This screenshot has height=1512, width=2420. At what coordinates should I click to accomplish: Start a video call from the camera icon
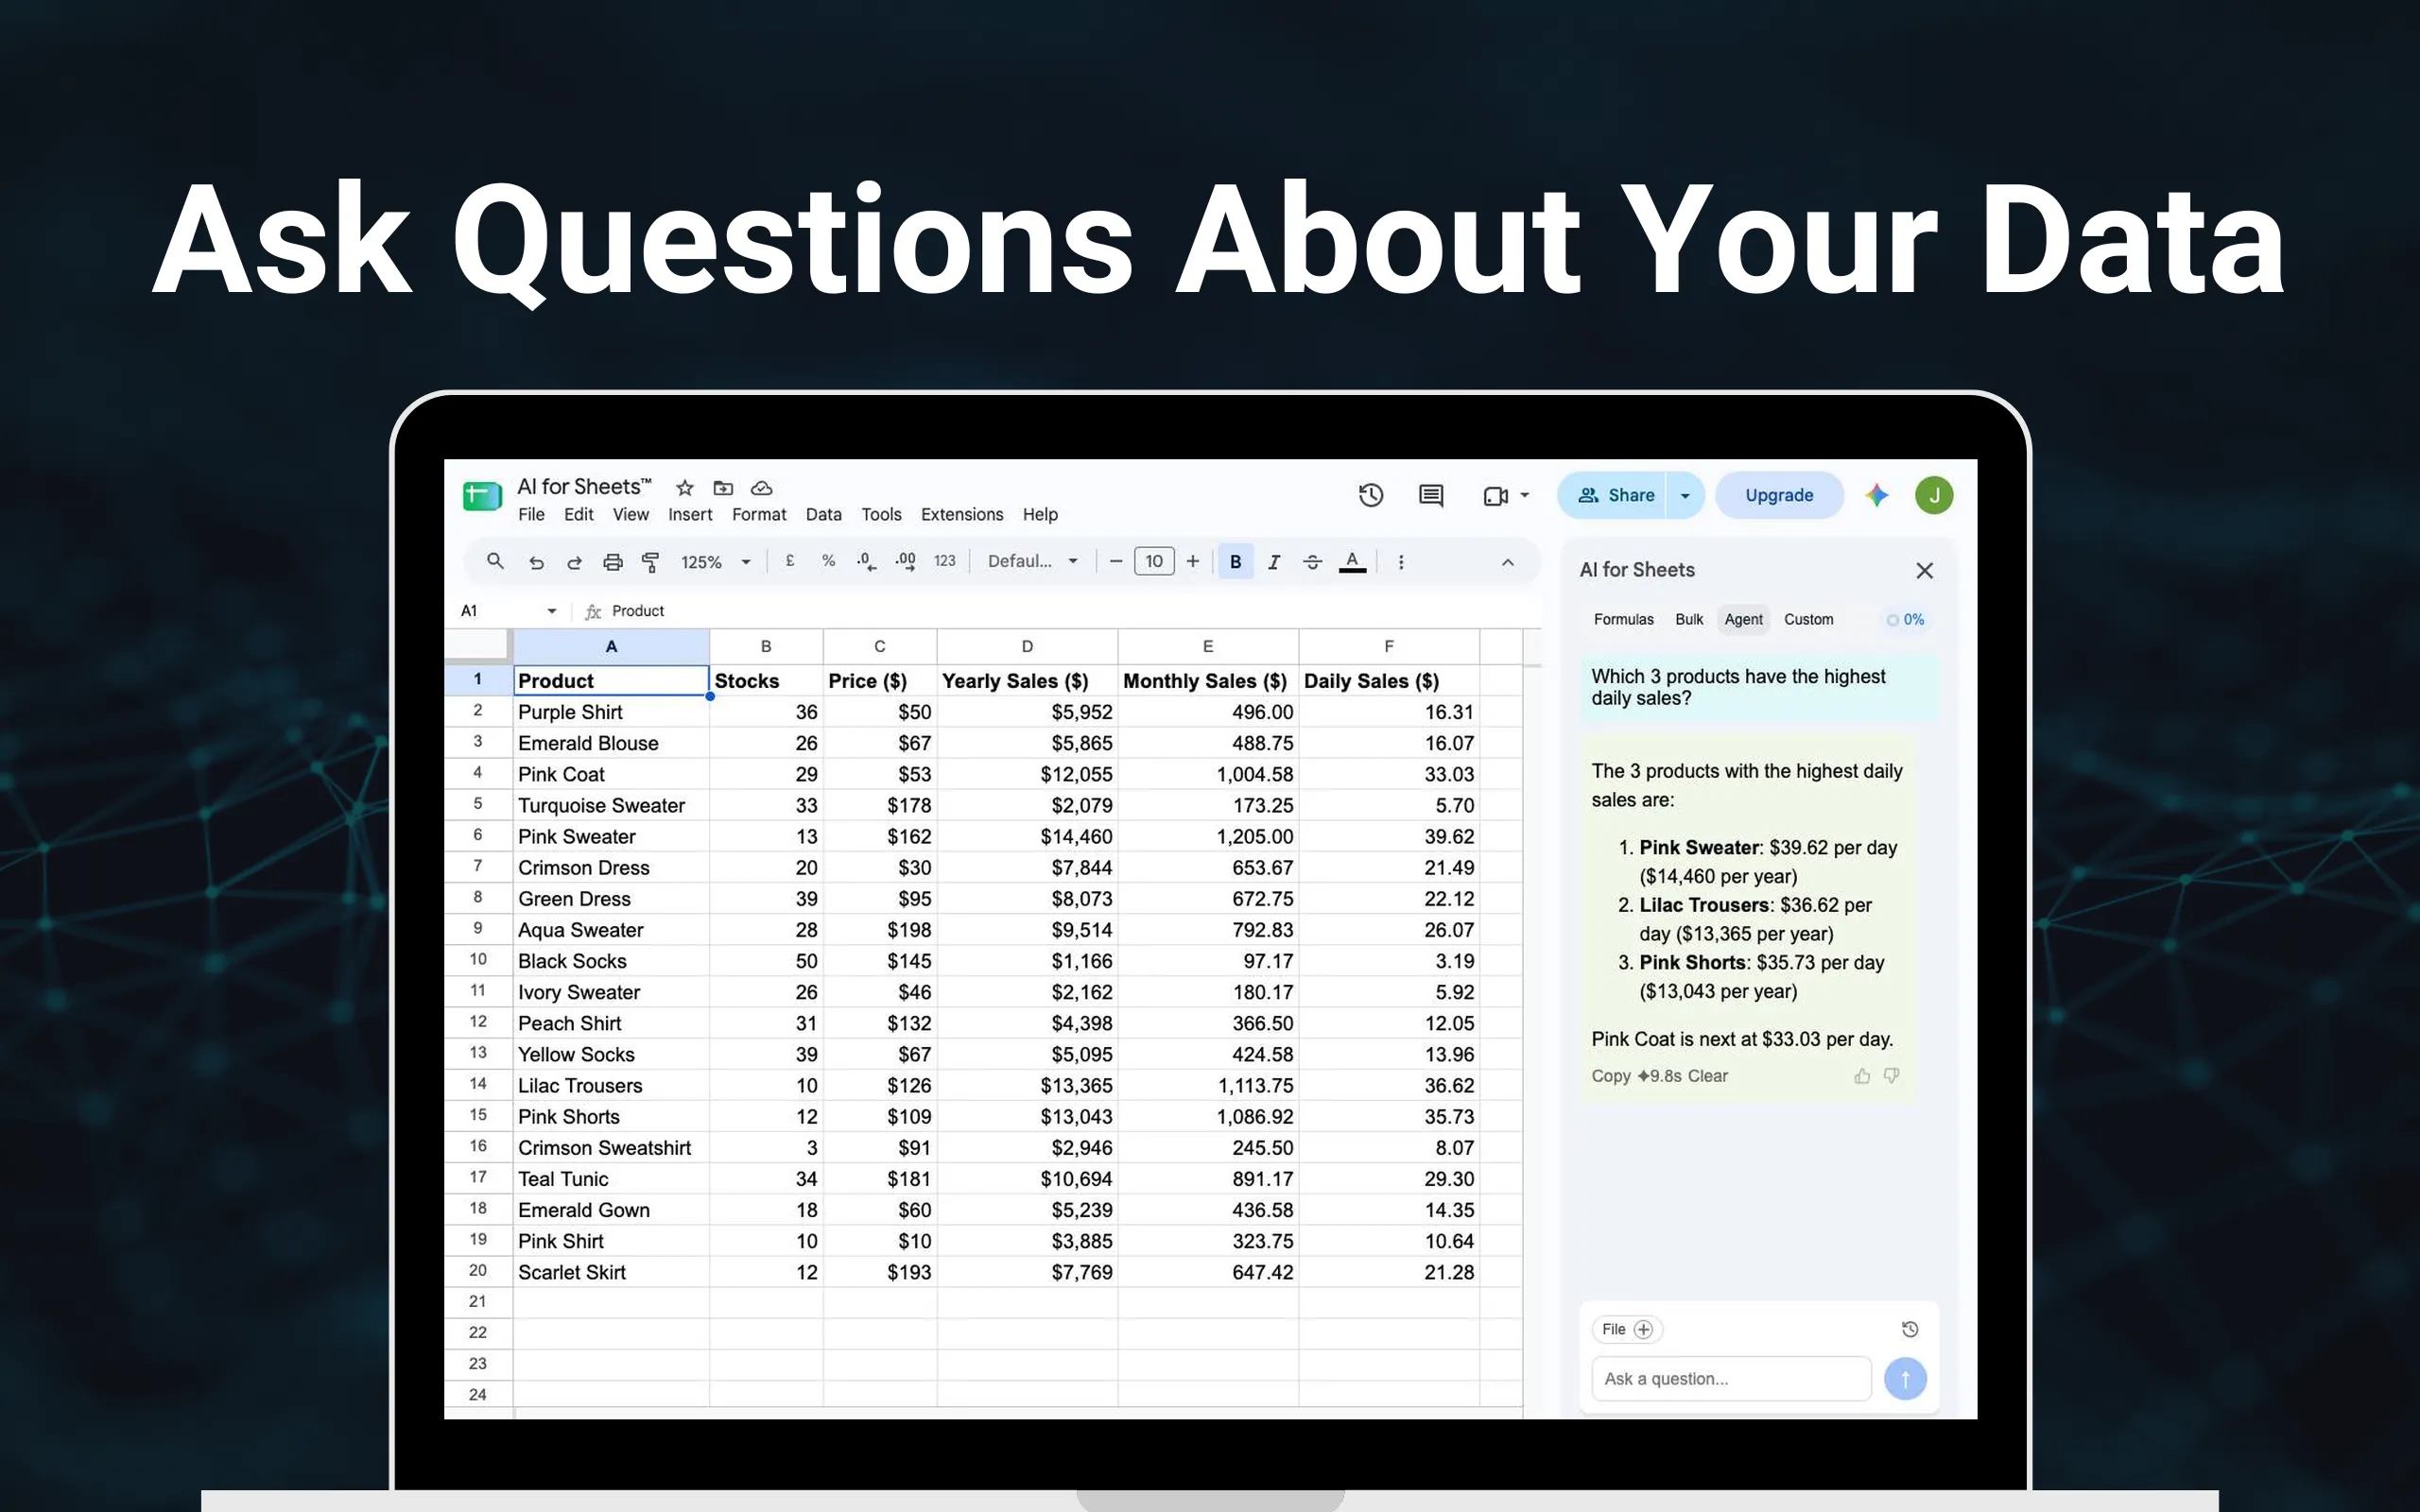click(1495, 496)
